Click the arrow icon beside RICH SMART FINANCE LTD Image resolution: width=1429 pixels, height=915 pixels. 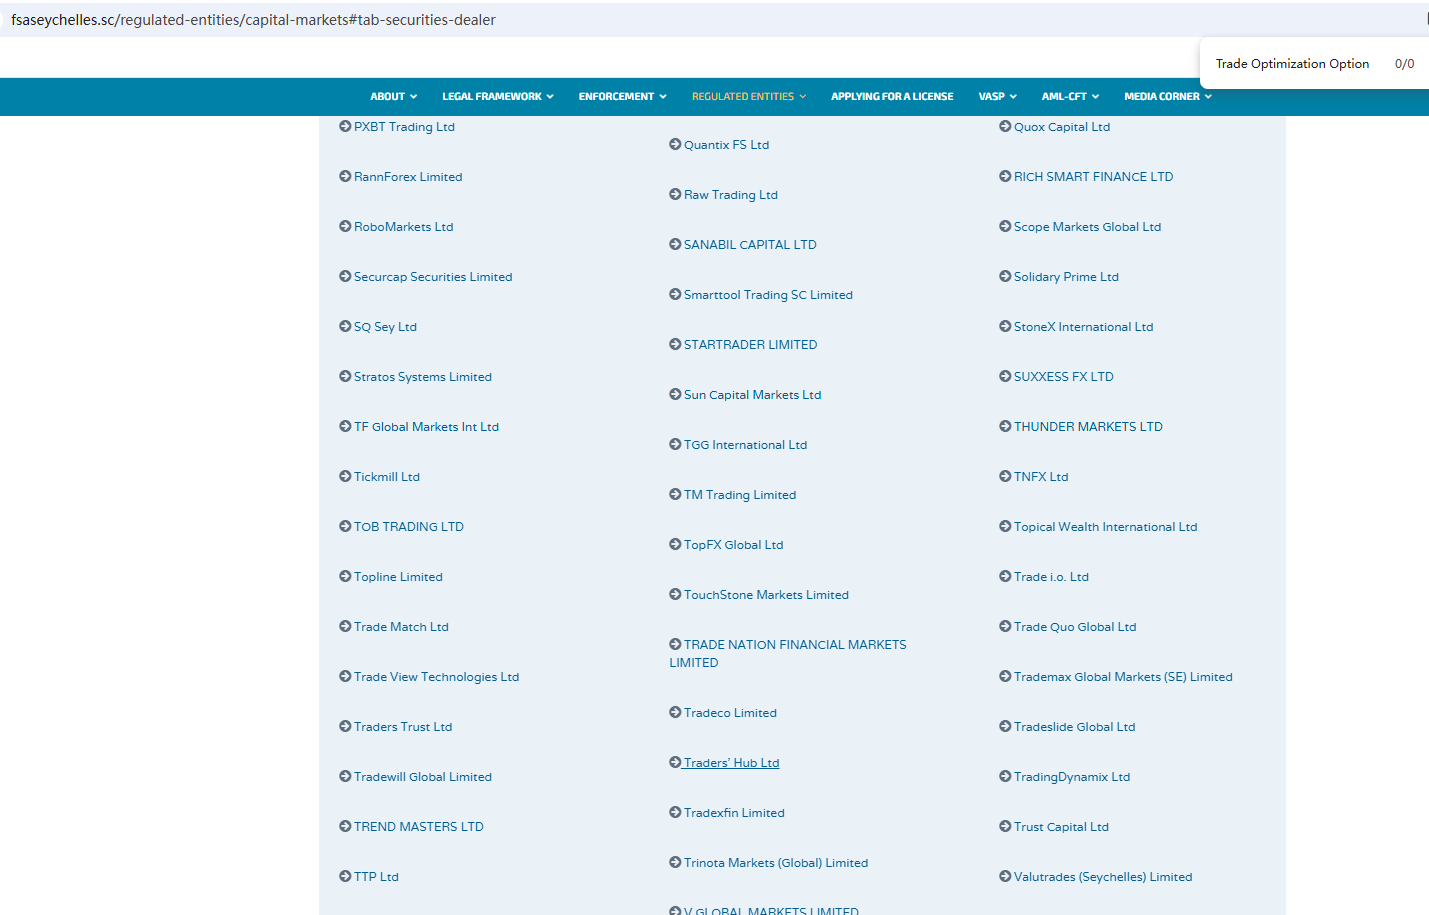(x=1005, y=177)
